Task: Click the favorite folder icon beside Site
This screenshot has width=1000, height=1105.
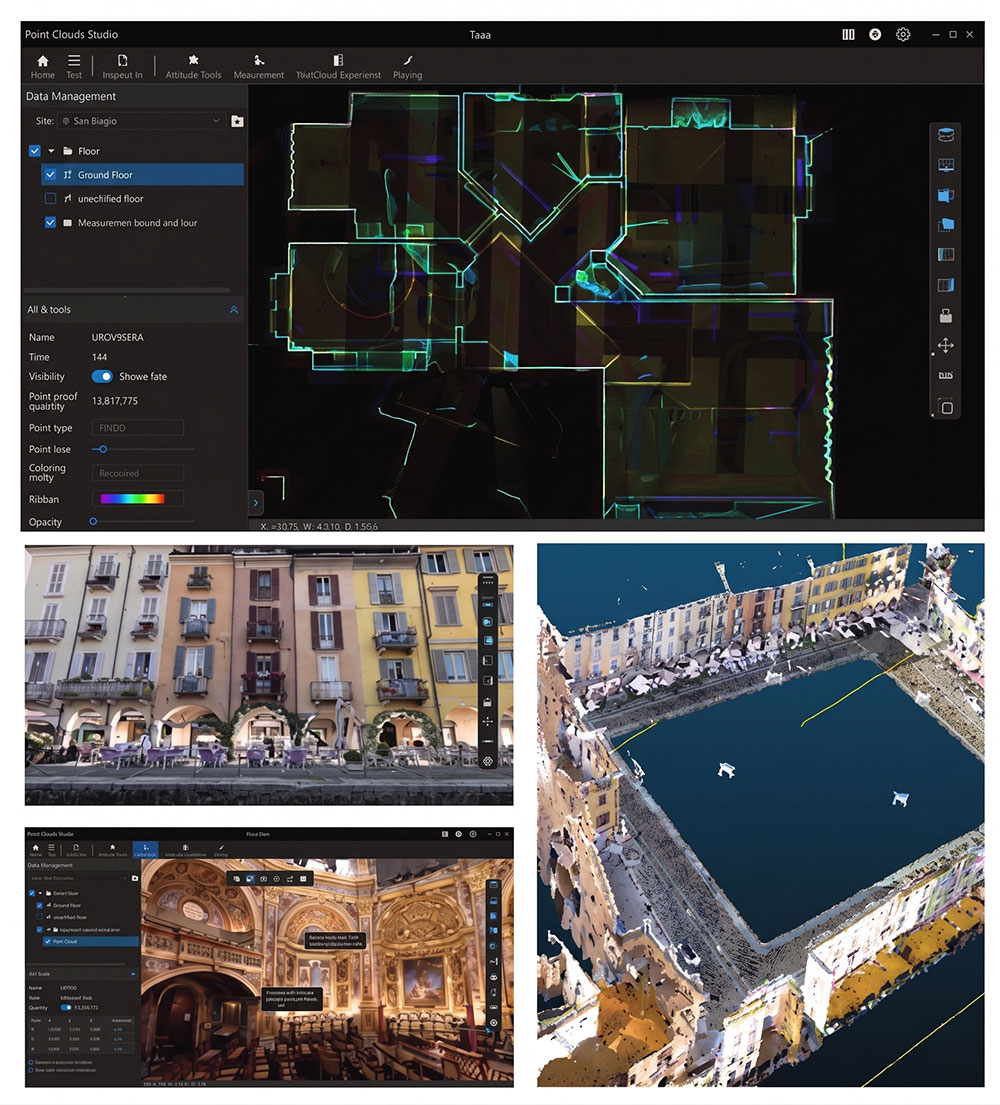Action: pos(237,121)
